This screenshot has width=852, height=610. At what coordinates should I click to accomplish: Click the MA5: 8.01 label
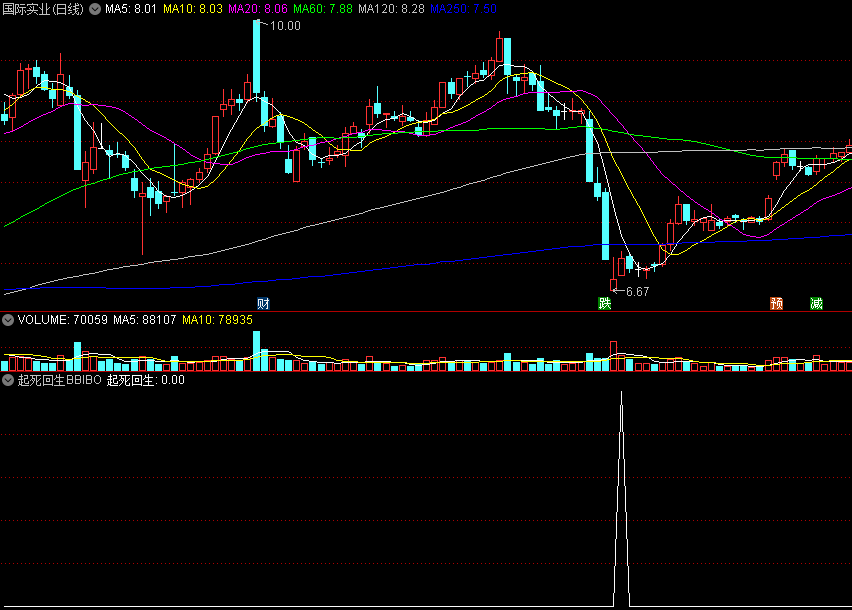point(131,9)
